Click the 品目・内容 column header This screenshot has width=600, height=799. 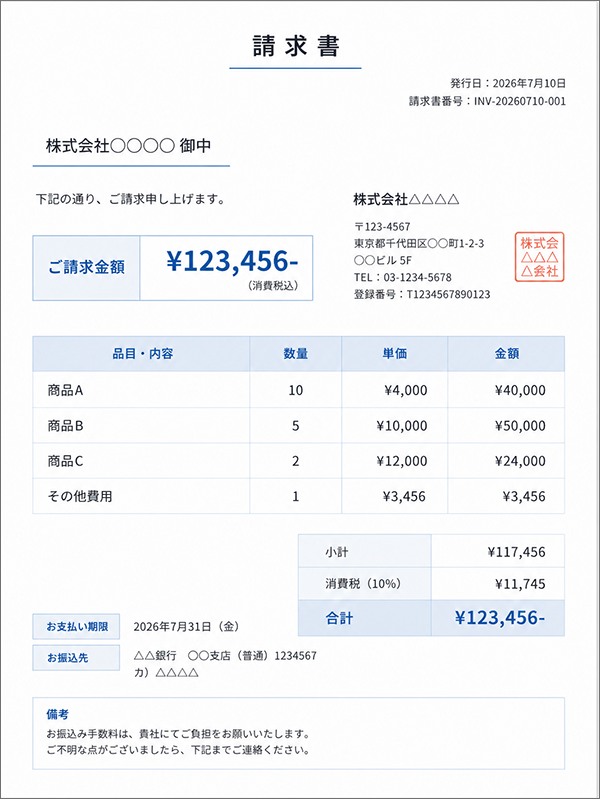pos(143,354)
